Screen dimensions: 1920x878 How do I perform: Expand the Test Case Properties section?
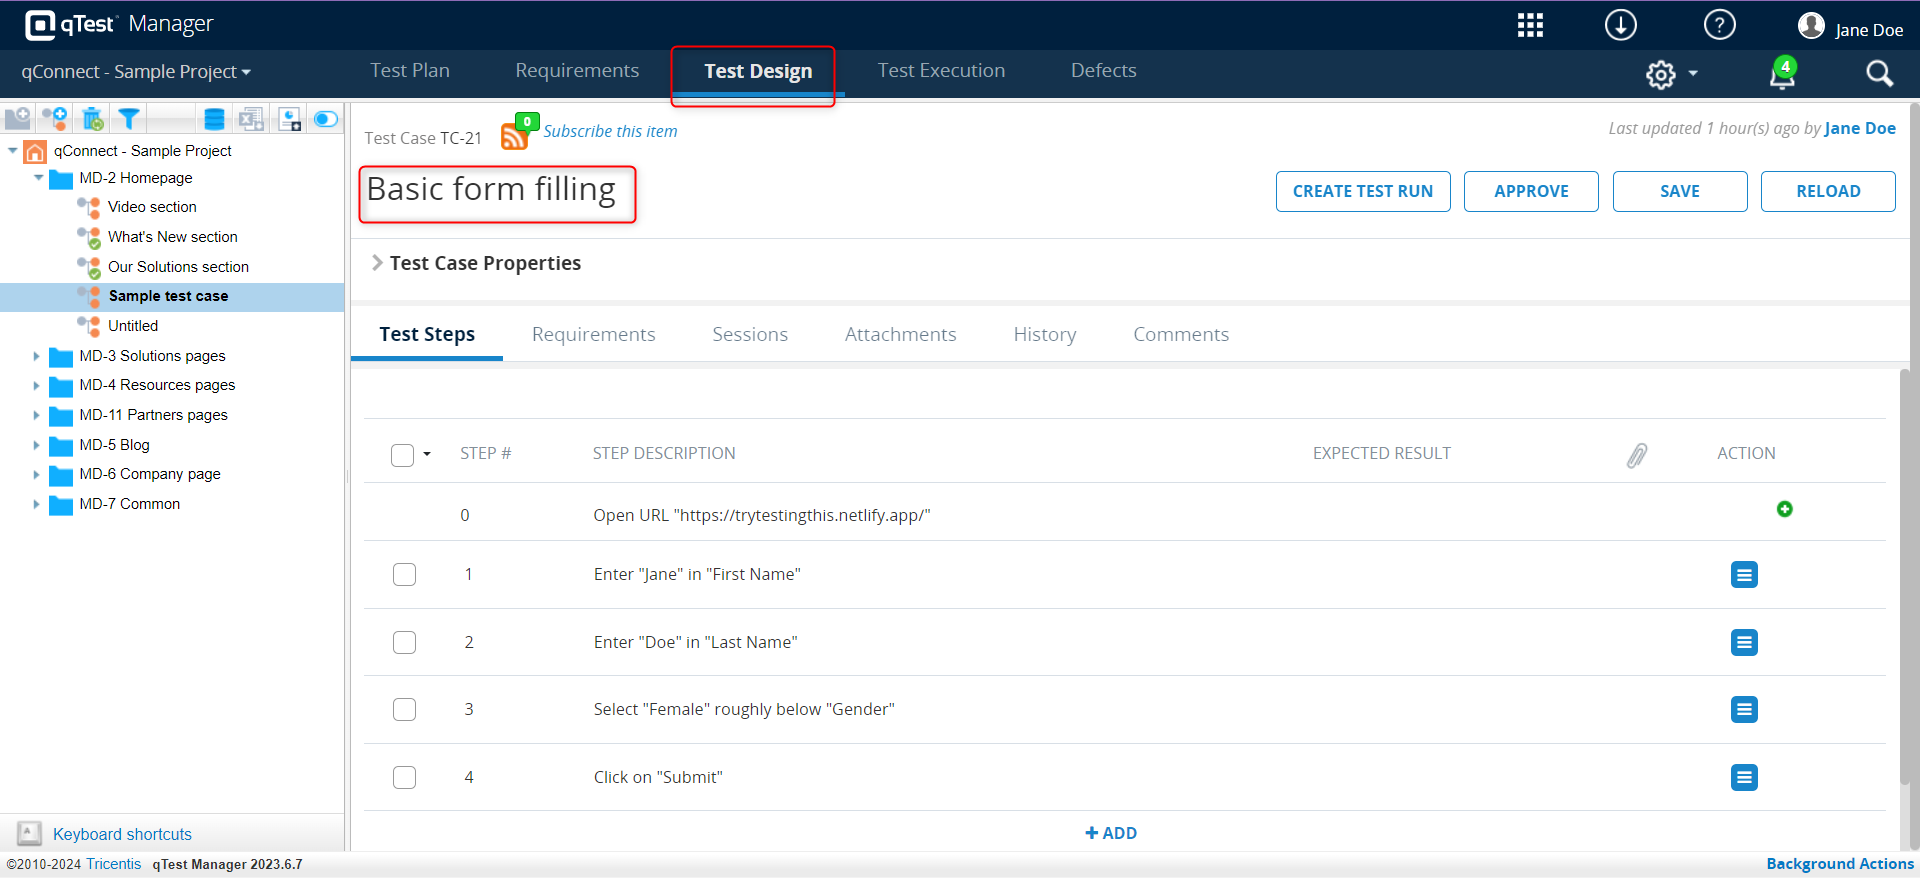pos(378,263)
